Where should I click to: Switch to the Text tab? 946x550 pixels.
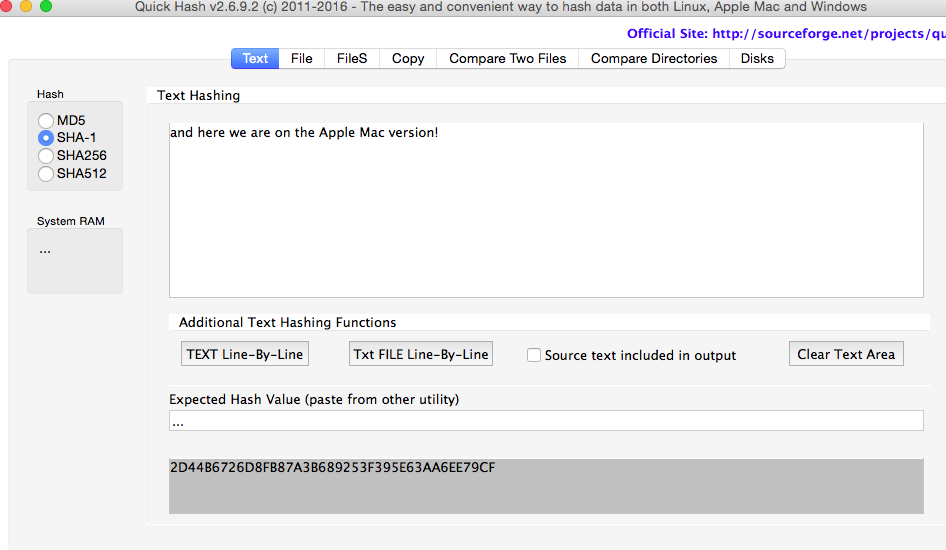coord(255,58)
